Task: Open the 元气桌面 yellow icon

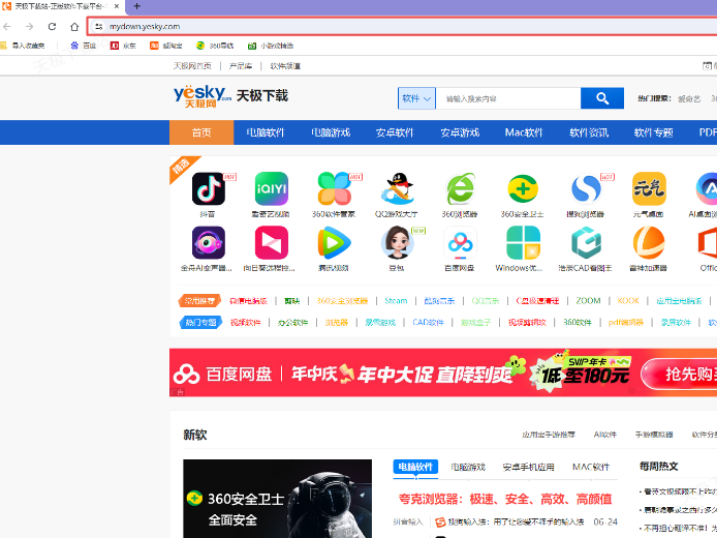Action: (x=649, y=188)
